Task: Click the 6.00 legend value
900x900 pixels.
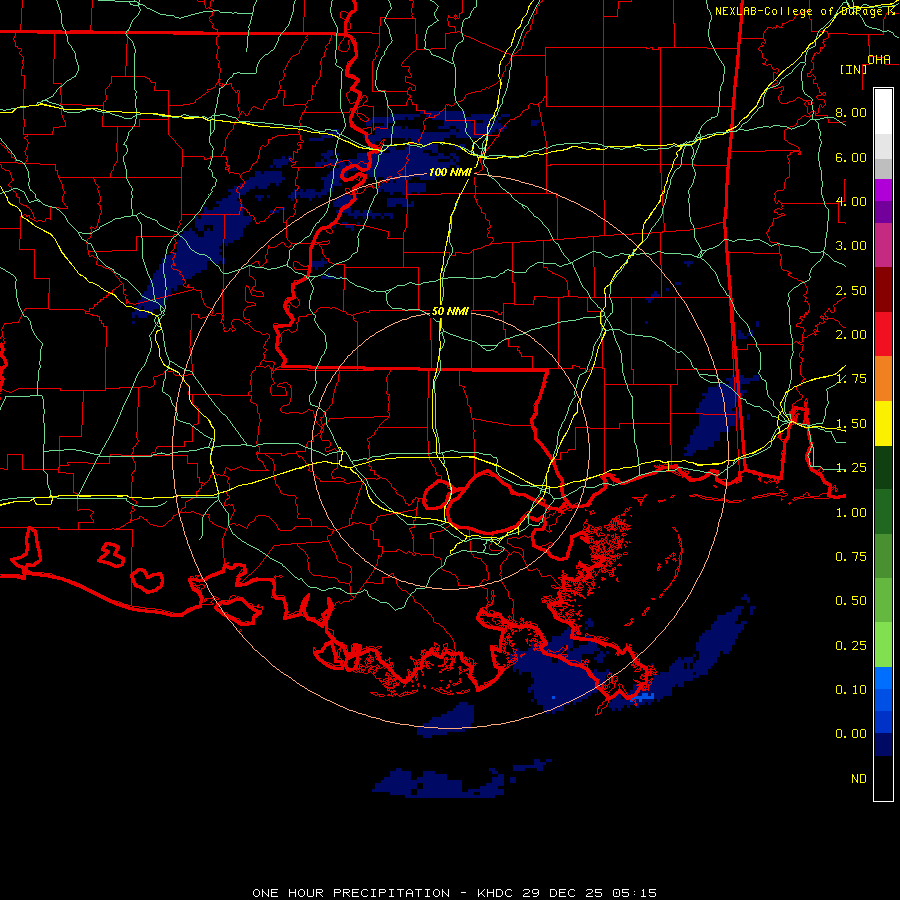Action: 851,157
